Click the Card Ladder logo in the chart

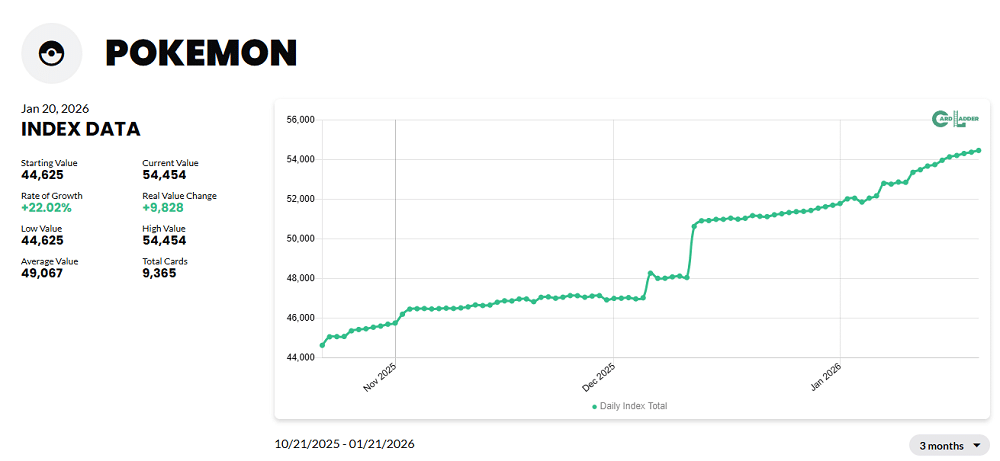[954, 119]
